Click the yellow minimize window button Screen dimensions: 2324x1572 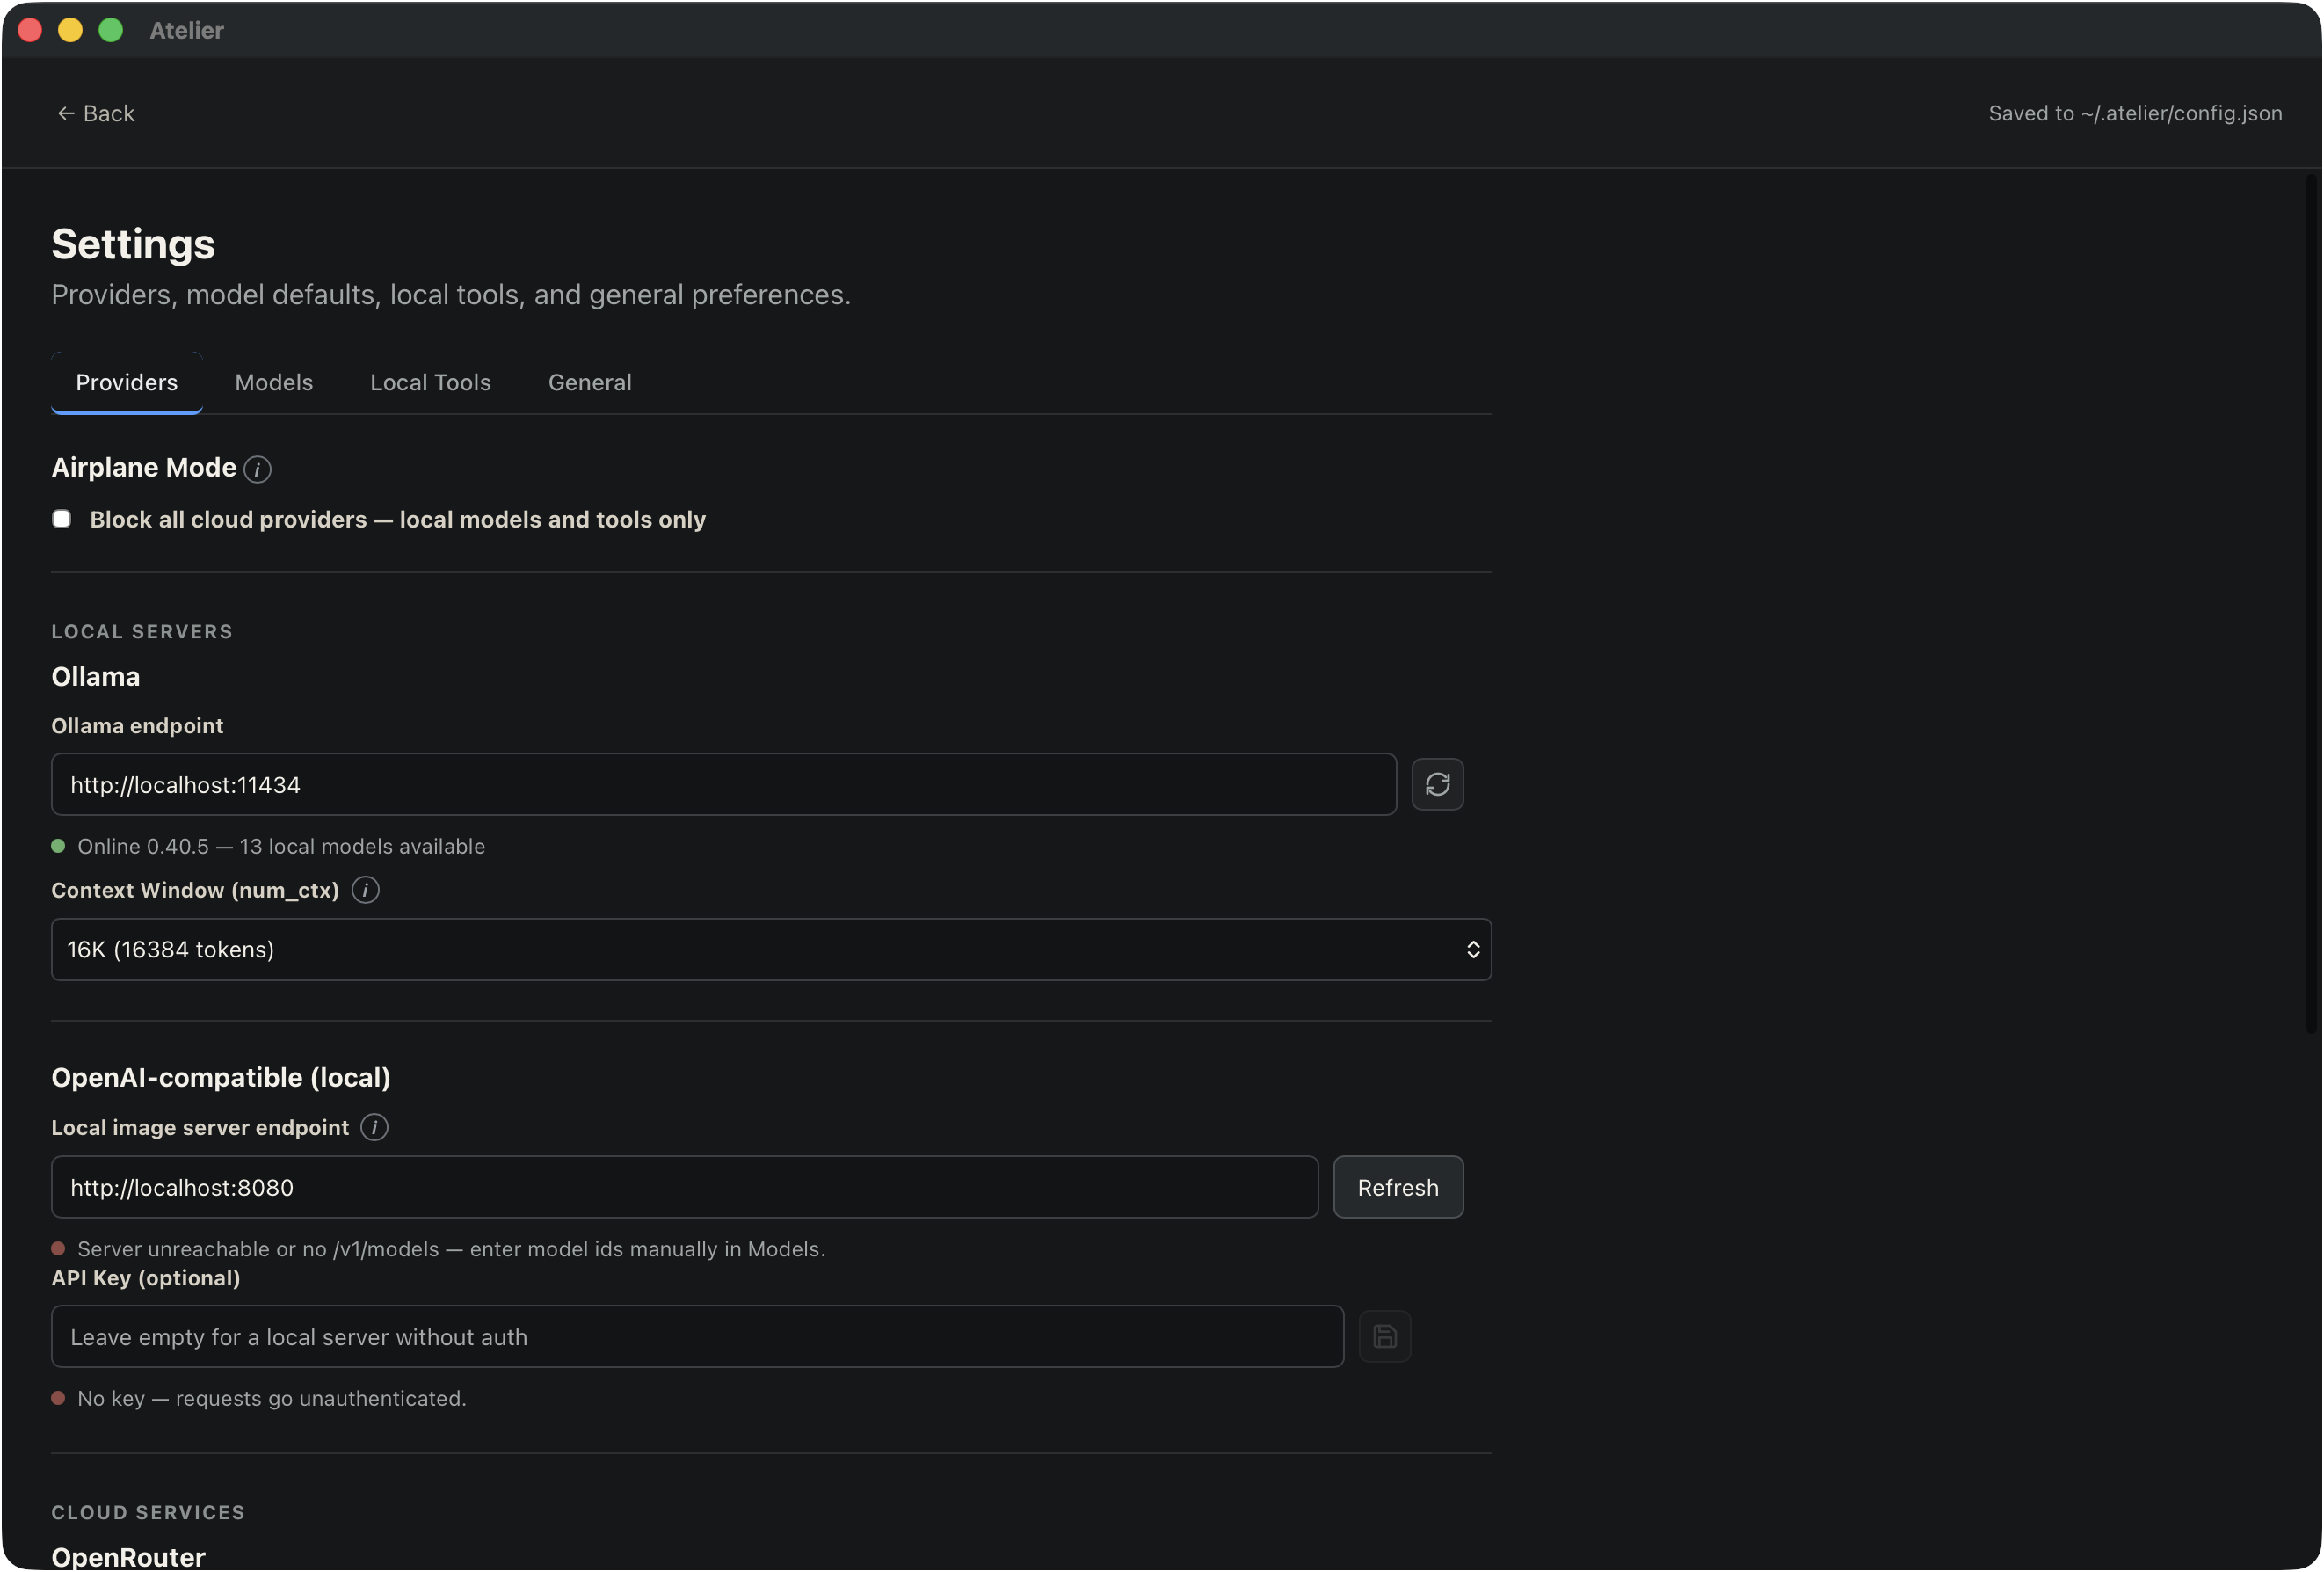pyautogui.click(x=70, y=30)
